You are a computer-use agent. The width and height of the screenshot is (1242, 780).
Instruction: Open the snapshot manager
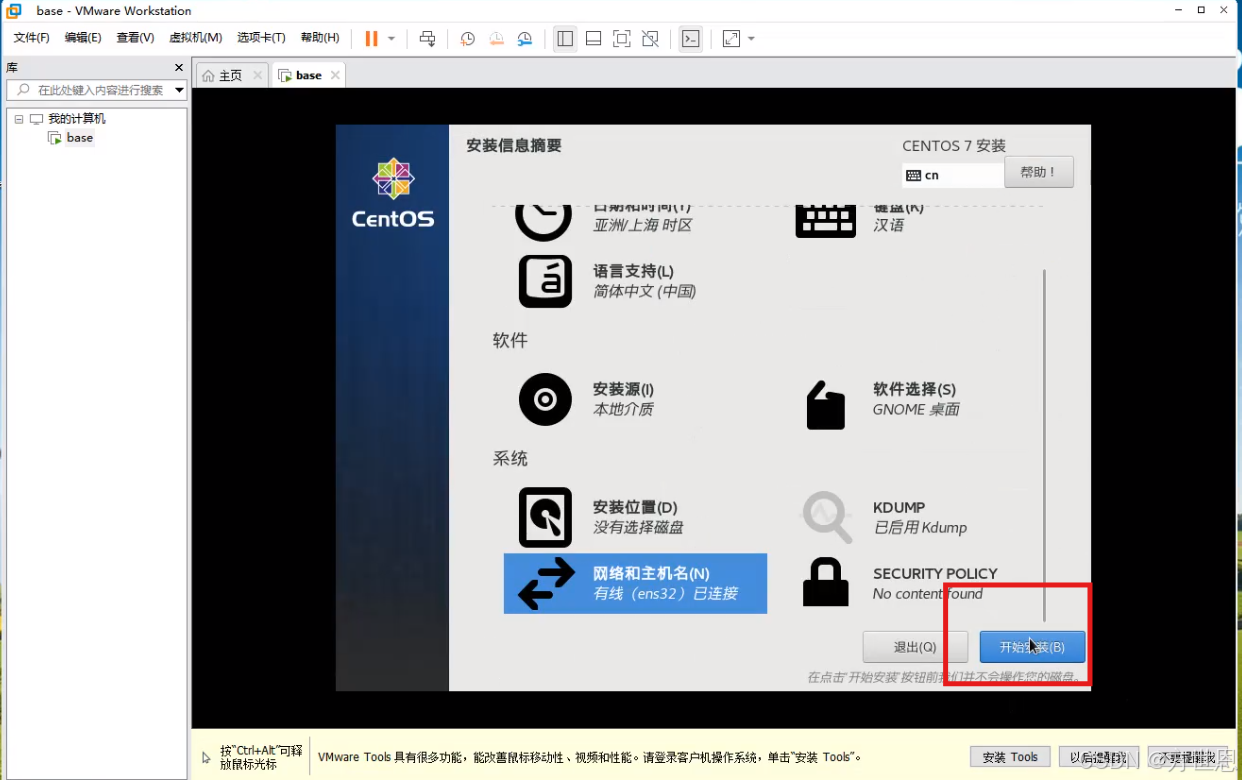525,38
